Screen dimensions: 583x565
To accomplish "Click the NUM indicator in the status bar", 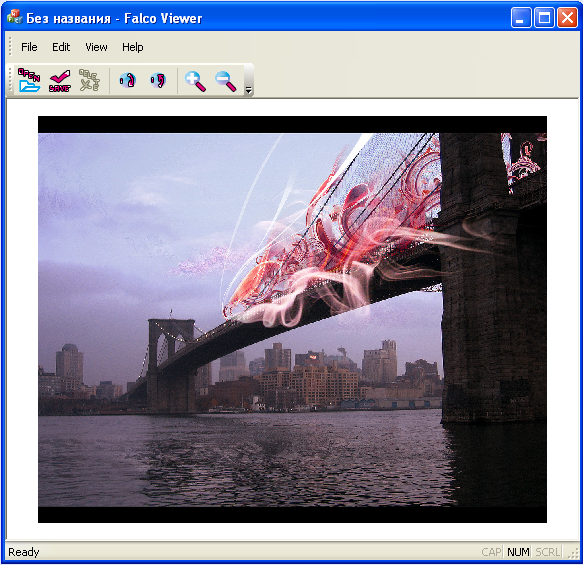I will click(518, 552).
